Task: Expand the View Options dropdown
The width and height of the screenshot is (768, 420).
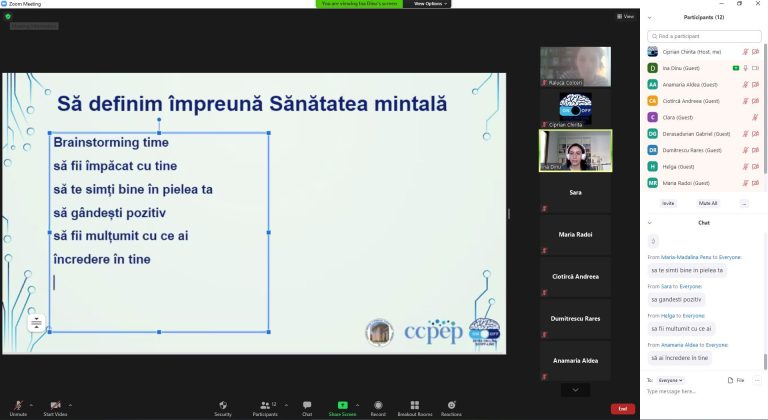Action: point(430,4)
